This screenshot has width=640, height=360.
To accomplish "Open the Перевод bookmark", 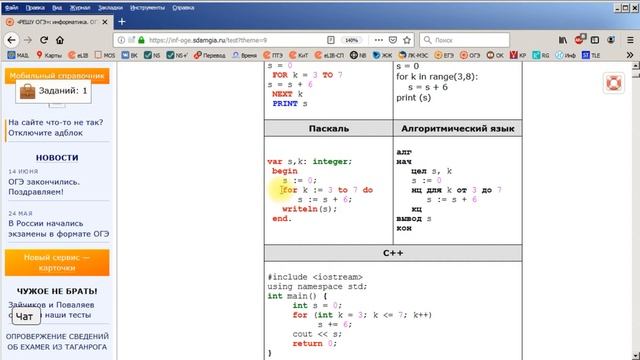I will coord(209,55).
